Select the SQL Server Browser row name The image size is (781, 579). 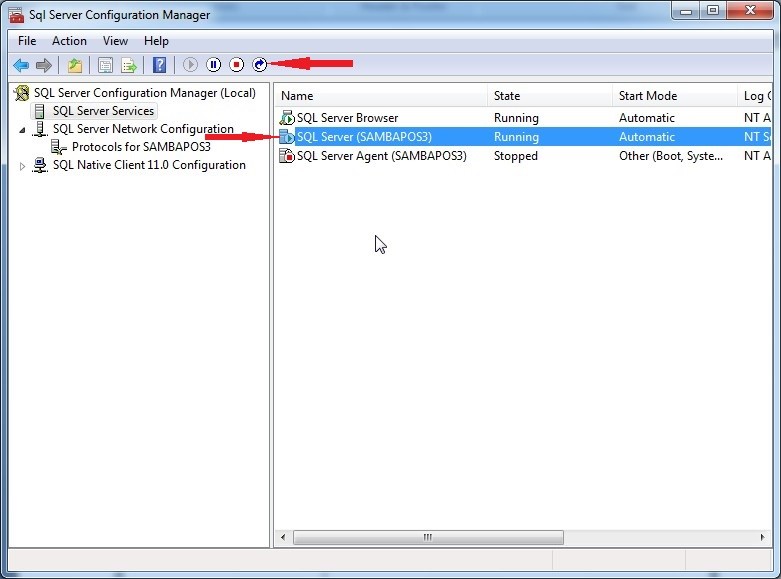point(347,118)
